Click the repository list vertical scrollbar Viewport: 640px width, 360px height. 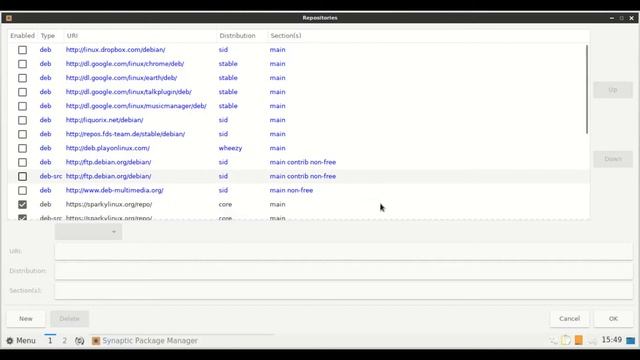click(587, 89)
